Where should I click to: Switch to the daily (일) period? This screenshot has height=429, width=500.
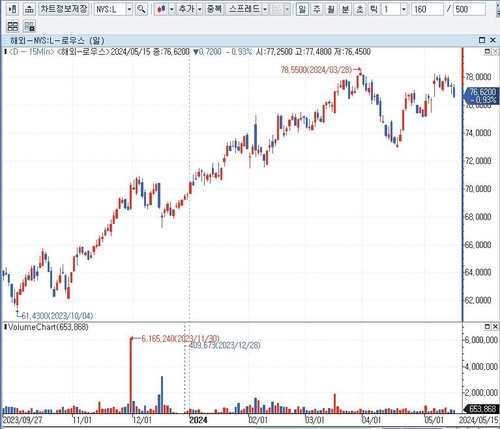(x=302, y=9)
